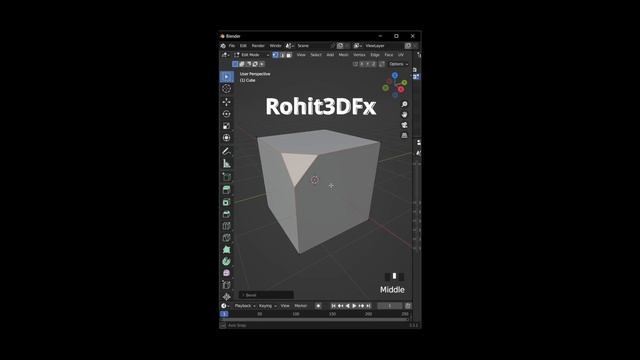Enable vertex select mode

pos(276,55)
